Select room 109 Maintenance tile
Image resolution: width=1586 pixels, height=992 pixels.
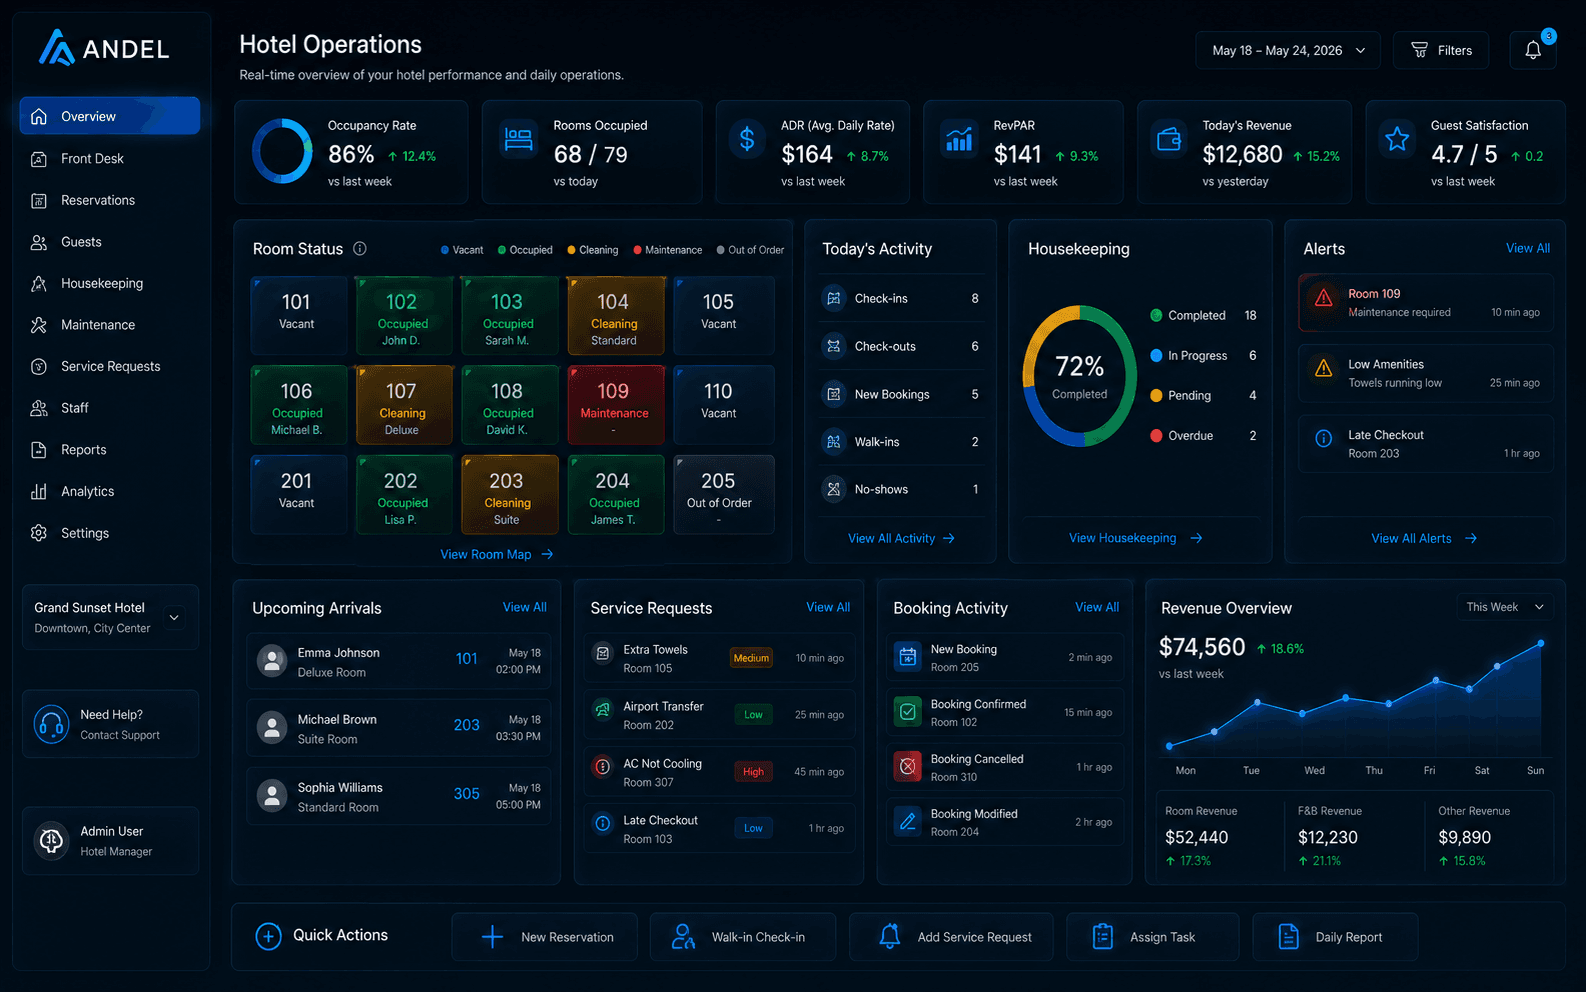point(616,405)
